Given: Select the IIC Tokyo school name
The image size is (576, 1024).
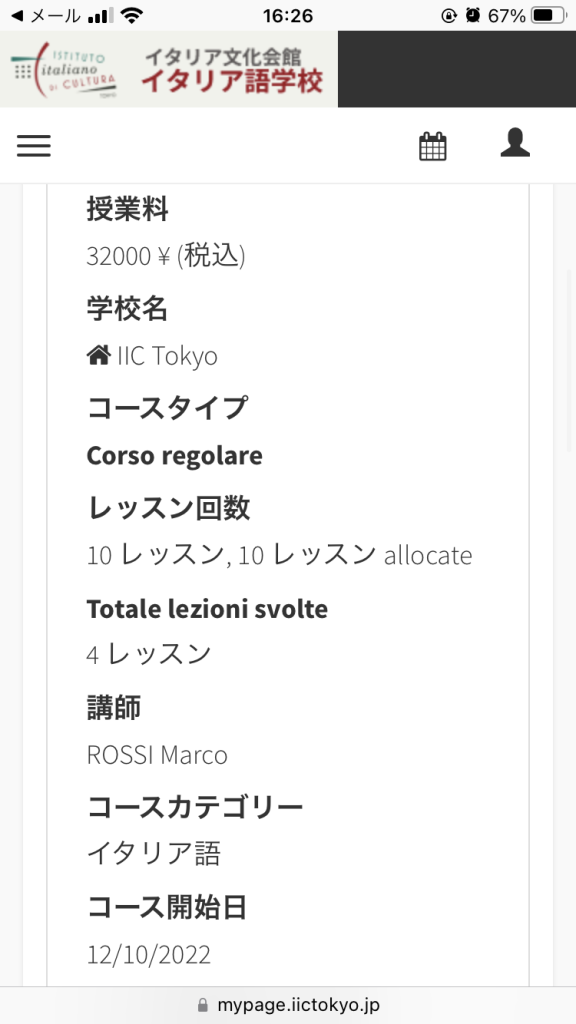Looking at the screenshot, I should coord(167,356).
